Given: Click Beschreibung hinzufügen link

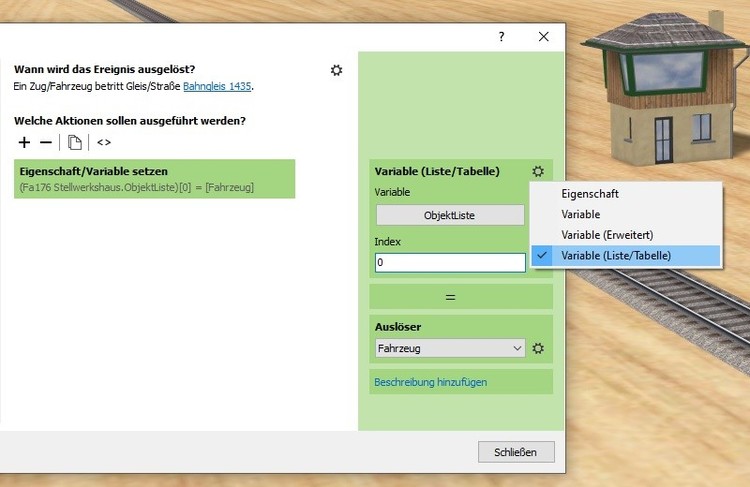Looking at the screenshot, I should (430, 382).
